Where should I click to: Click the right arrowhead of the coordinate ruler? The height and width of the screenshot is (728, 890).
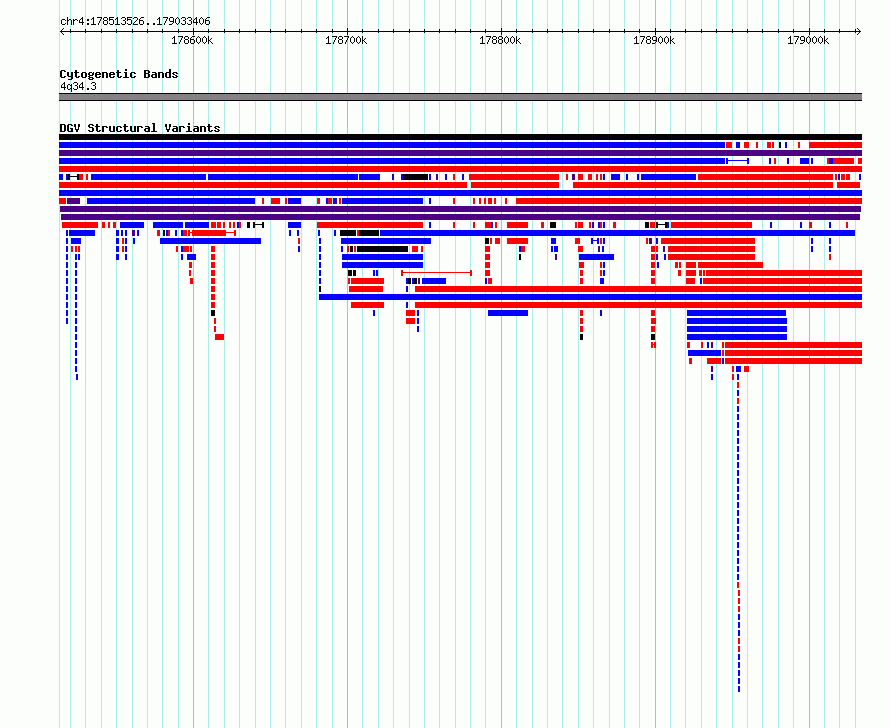(x=859, y=31)
